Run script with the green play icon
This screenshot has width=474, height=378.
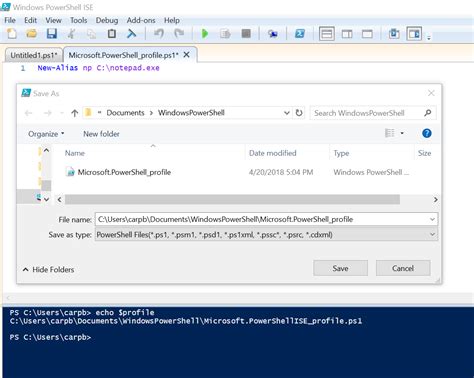pyautogui.click(x=205, y=34)
